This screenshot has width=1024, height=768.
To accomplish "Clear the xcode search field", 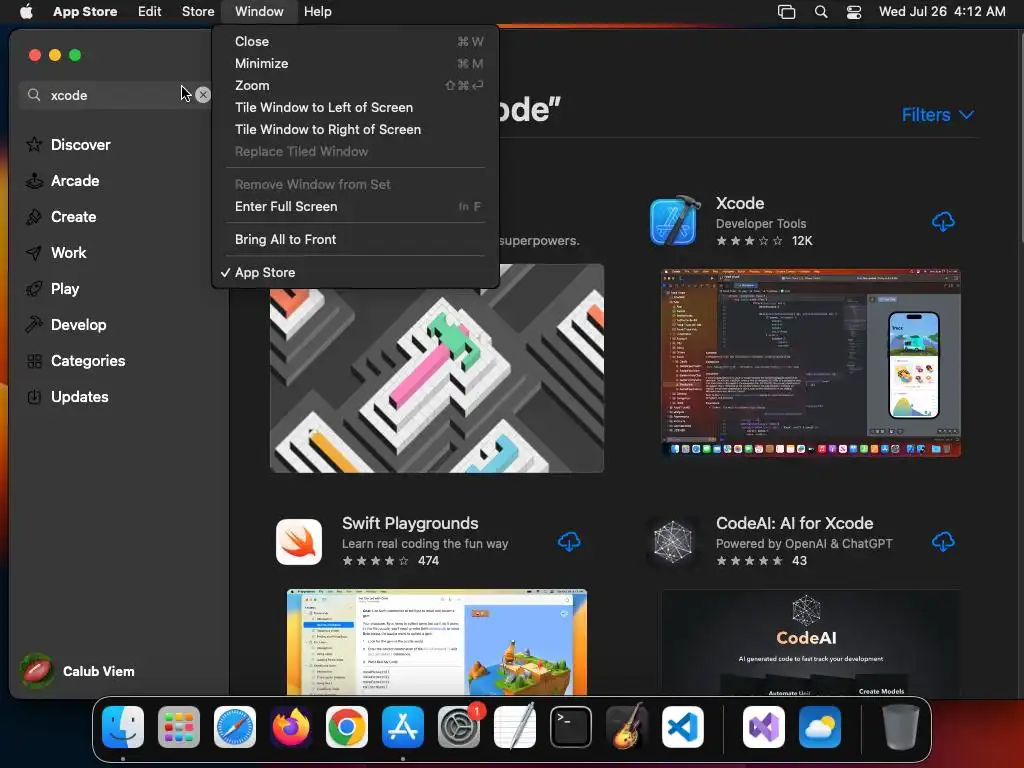I will coord(203,95).
